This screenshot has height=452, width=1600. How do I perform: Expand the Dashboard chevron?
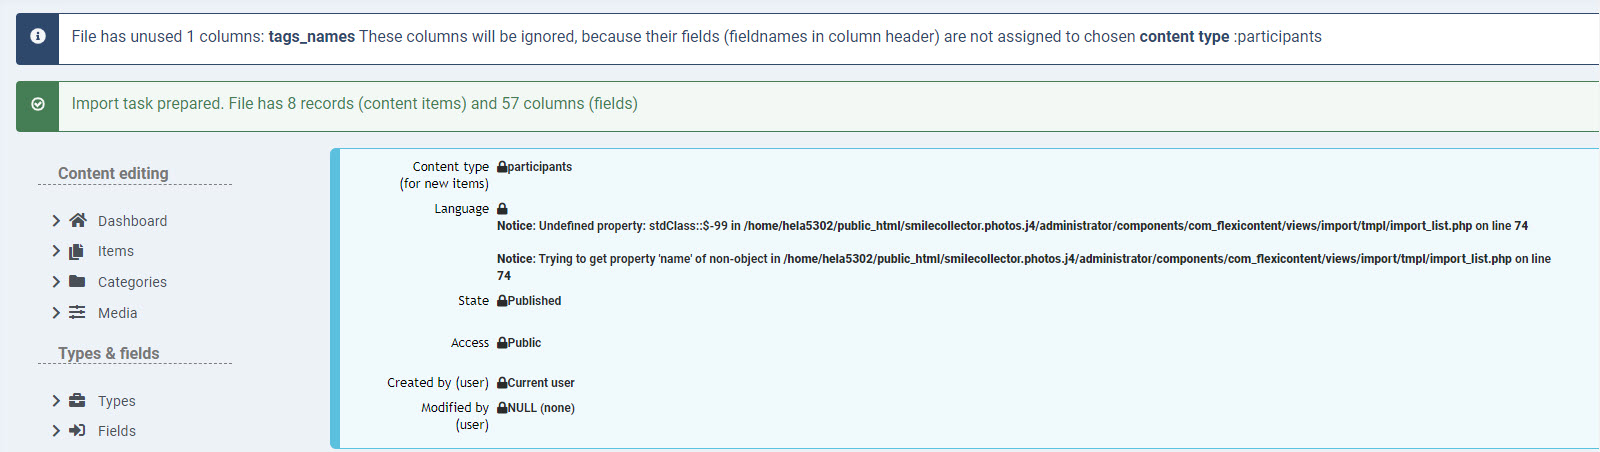point(56,220)
